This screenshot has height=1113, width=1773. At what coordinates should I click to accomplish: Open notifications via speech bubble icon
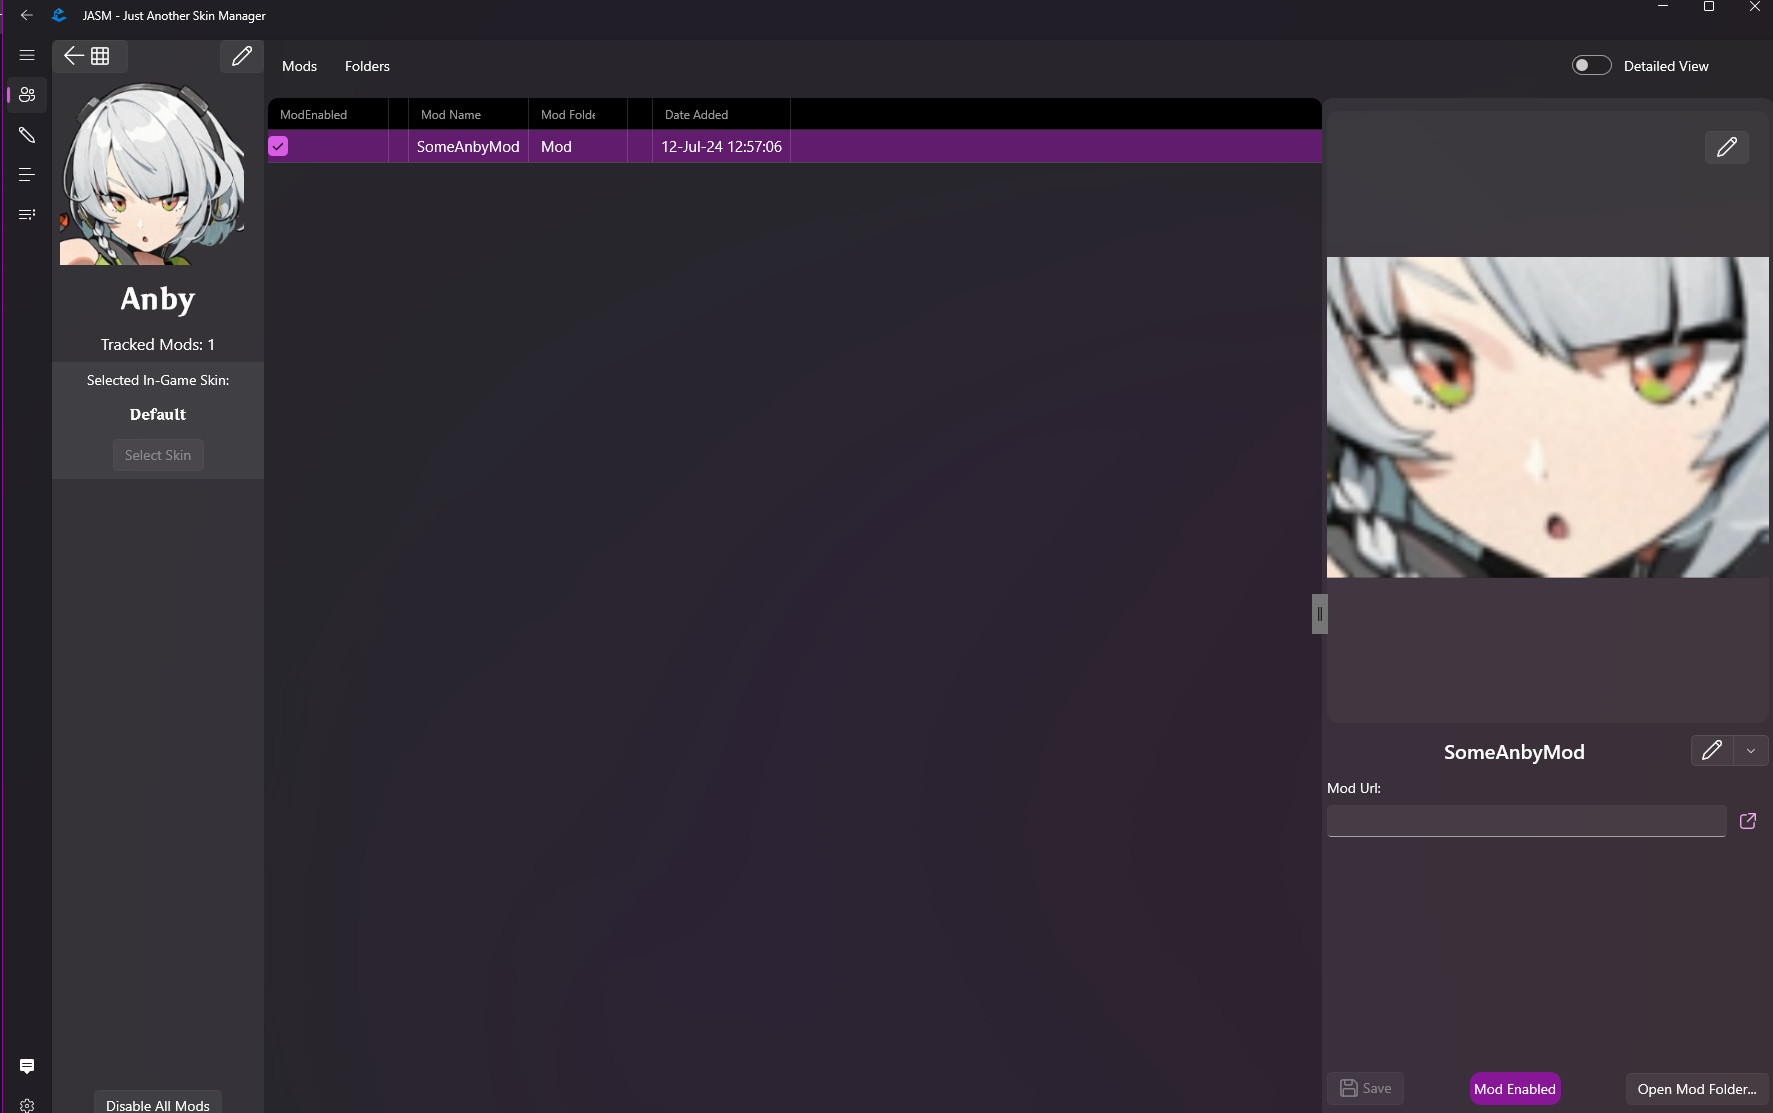click(27, 1066)
